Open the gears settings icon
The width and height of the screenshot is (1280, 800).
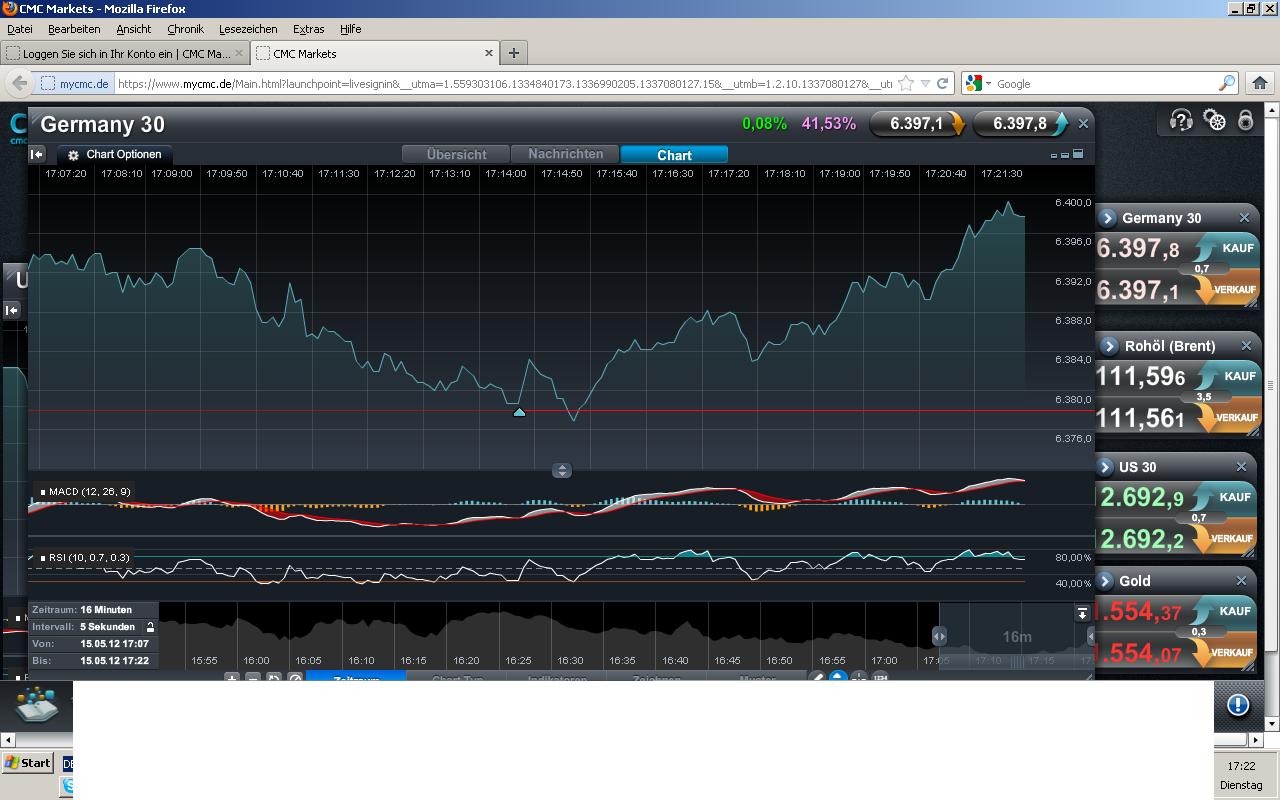point(1215,121)
